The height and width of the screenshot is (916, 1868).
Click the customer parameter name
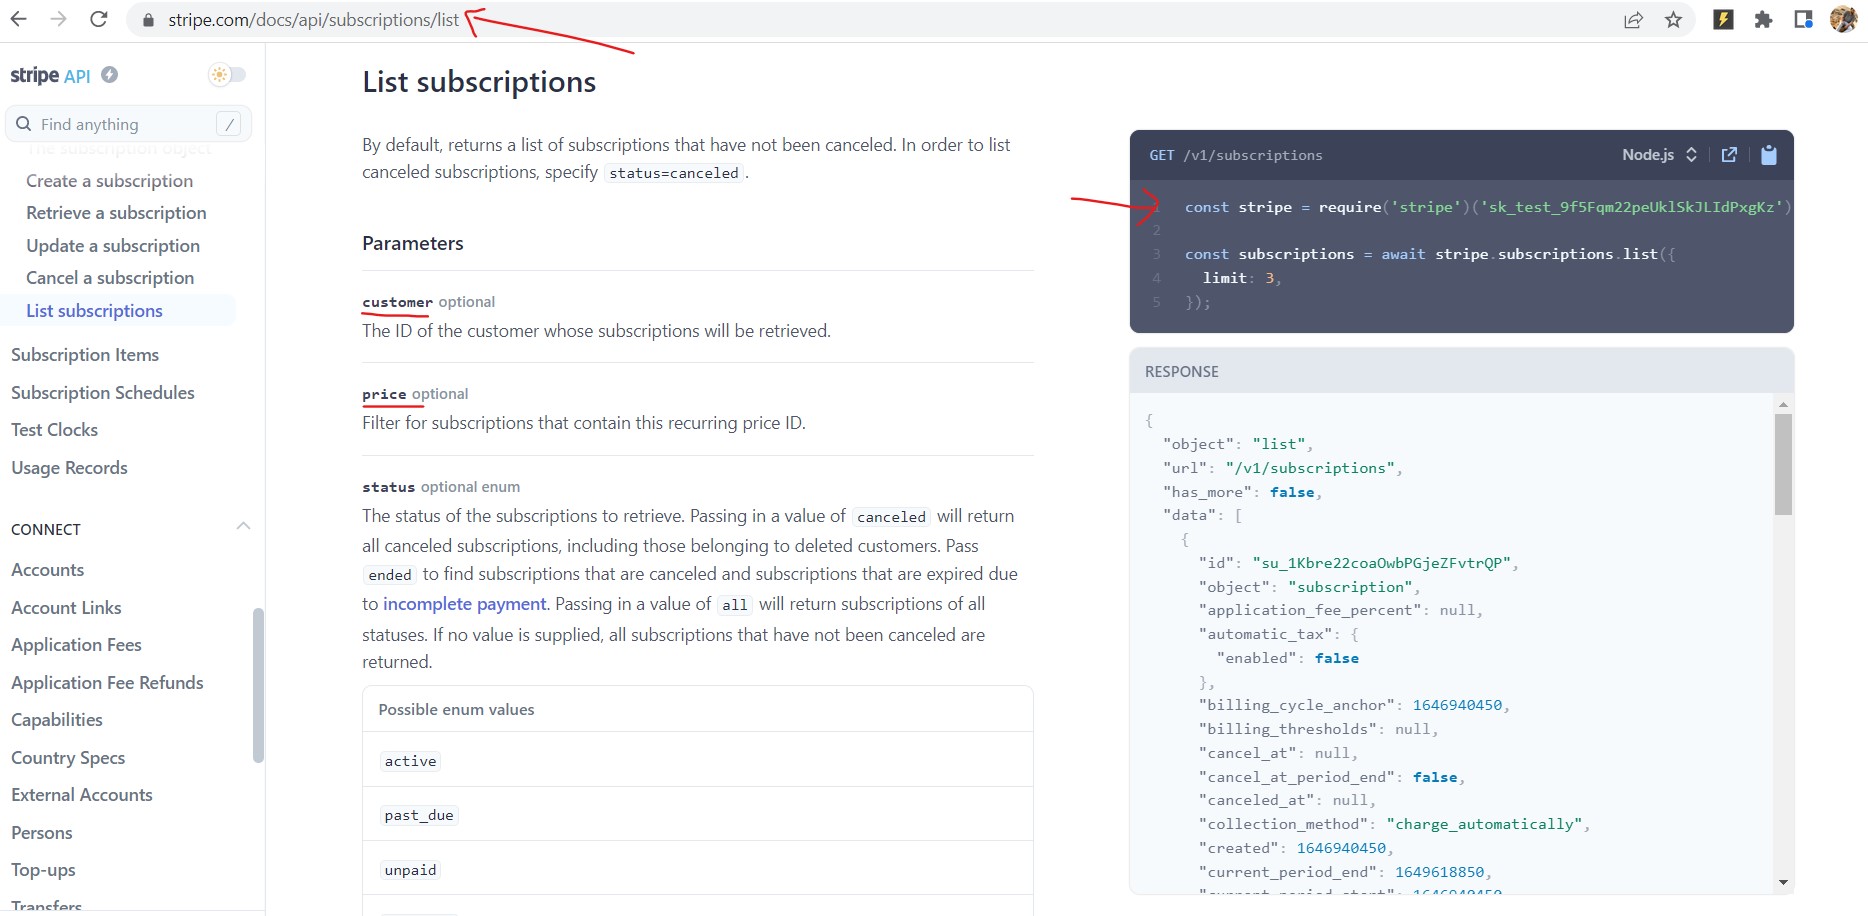[397, 302]
